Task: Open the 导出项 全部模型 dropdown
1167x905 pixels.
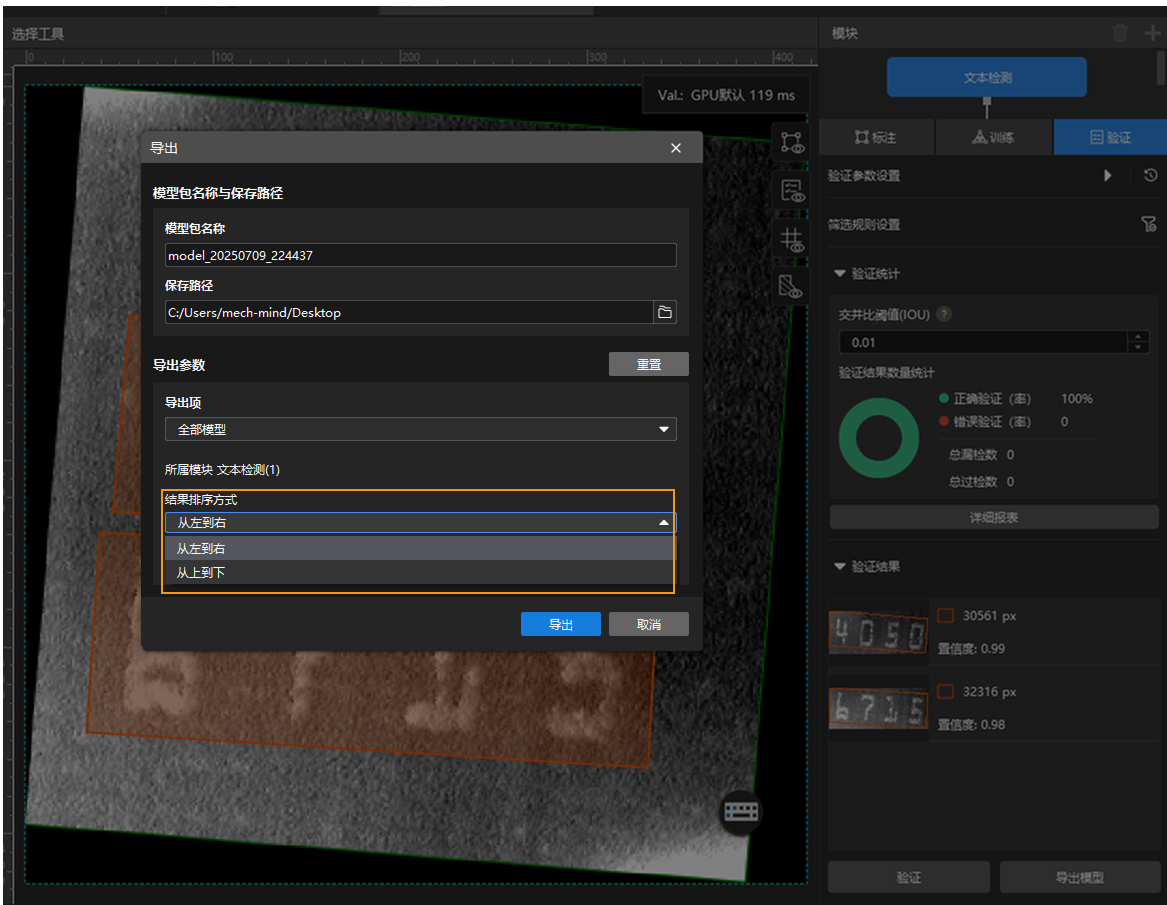Action: point(421,429)
